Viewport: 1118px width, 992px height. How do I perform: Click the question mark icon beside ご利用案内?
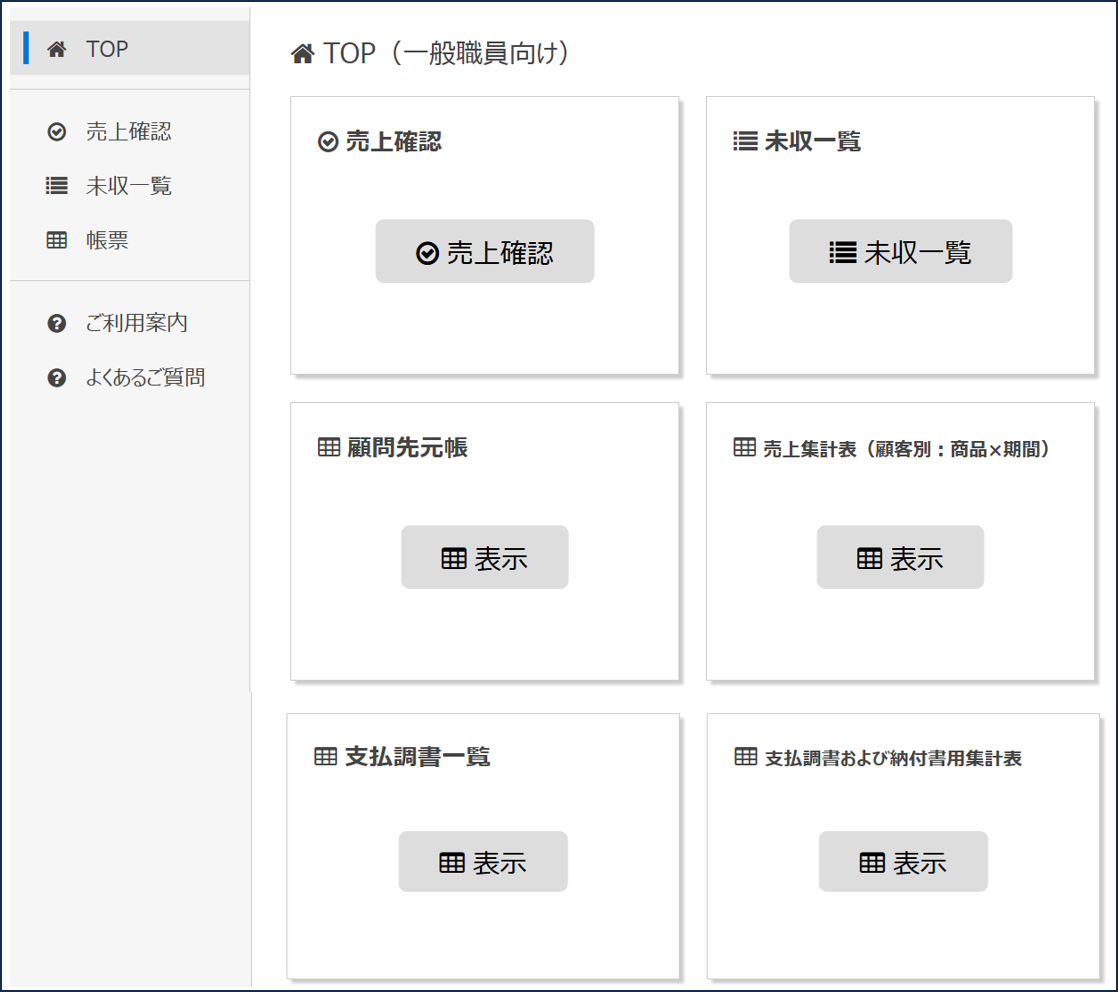[x=57, y=324]
